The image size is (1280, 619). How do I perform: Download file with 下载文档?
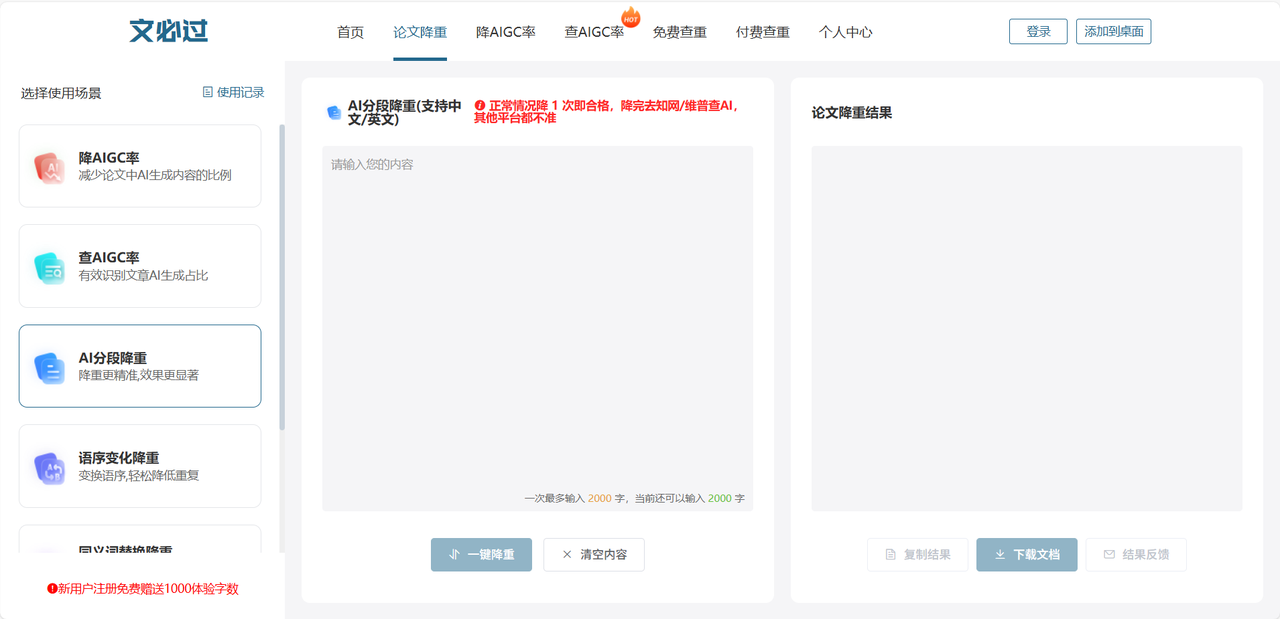1027,554
